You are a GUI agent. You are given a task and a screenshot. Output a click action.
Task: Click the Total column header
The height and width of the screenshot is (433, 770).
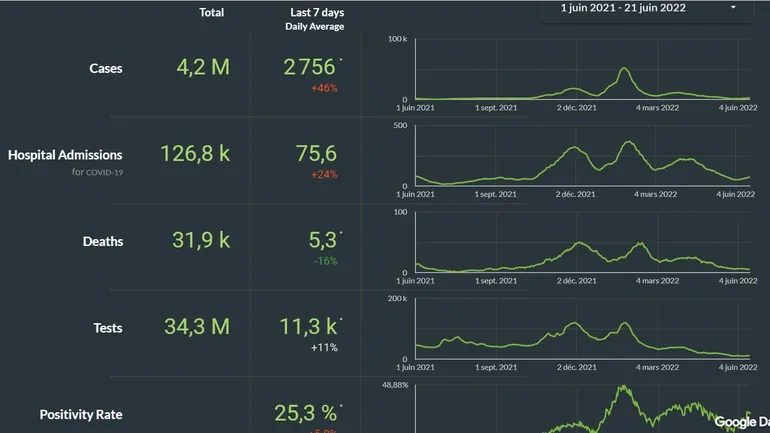211,13
